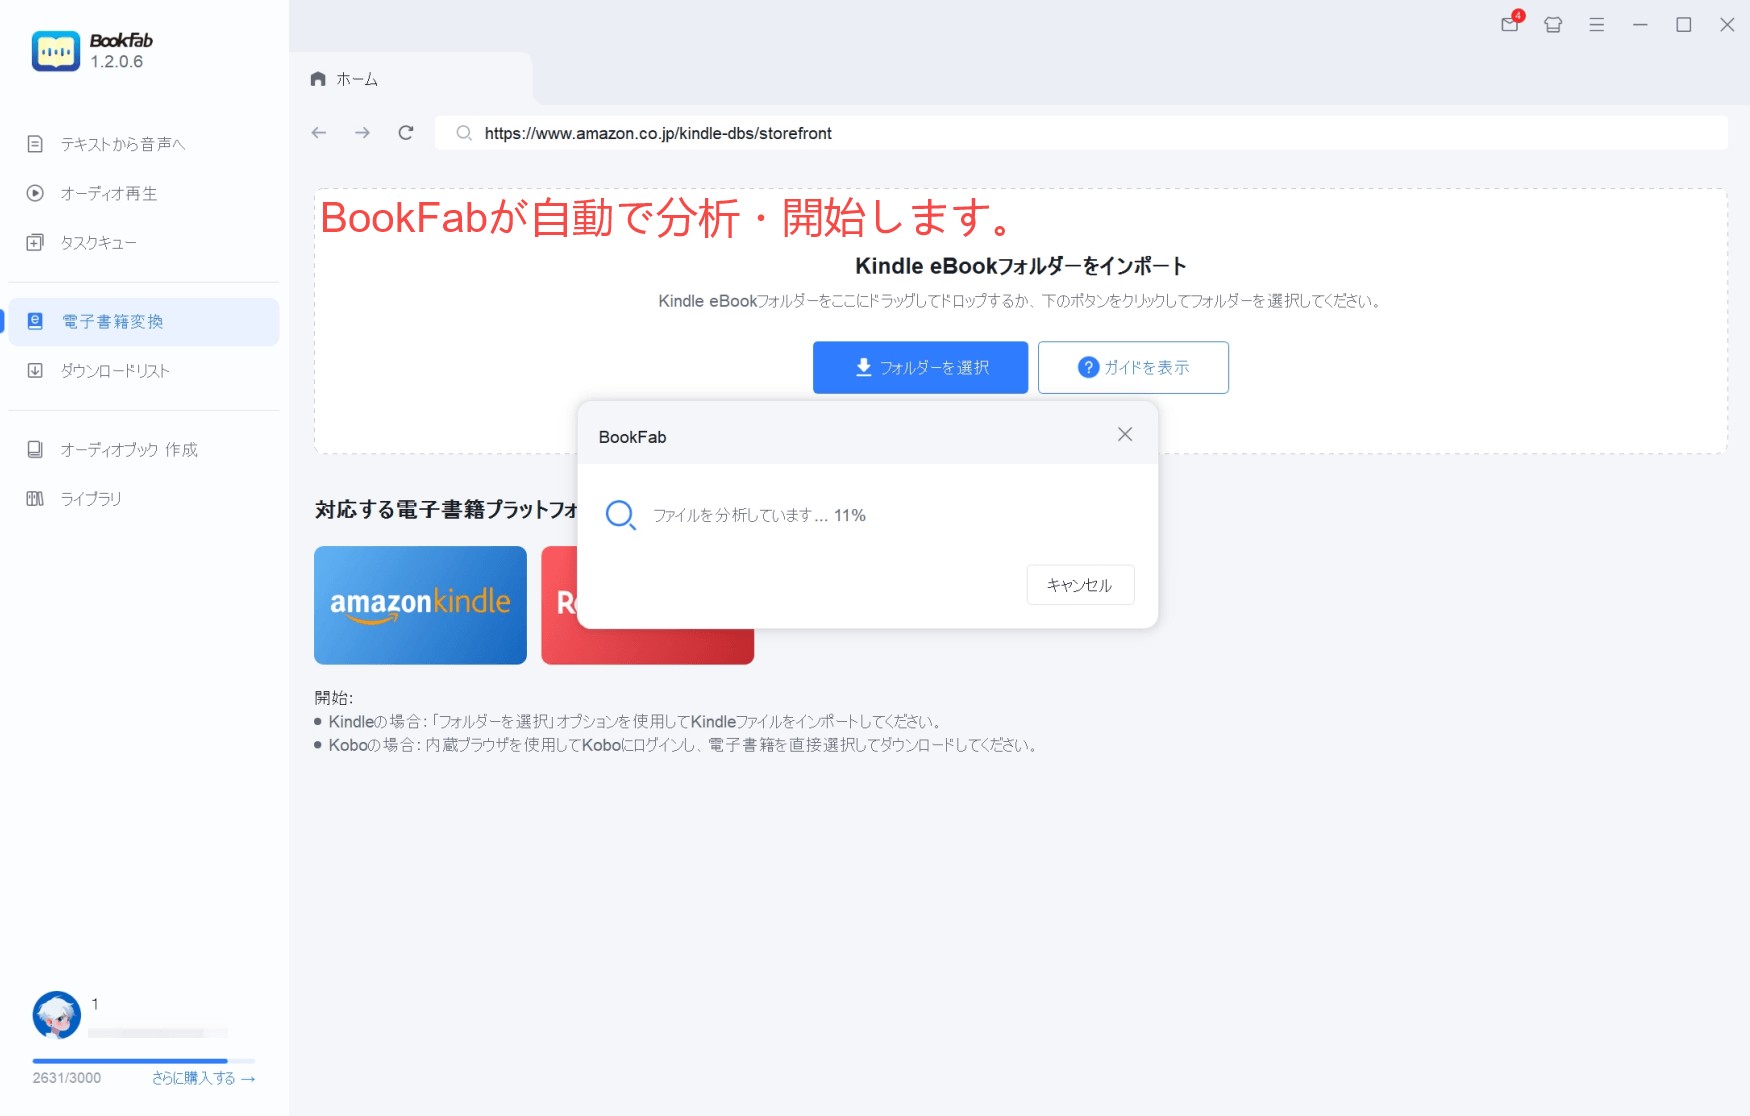Click キャンセル in the BookFab dialog

1080,585
